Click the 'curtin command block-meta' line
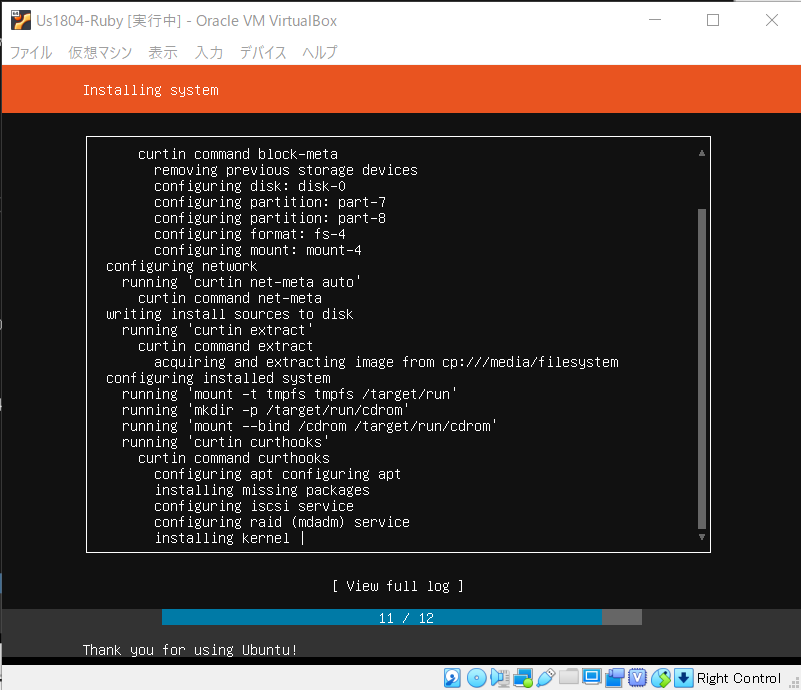This screenshot has width=801, height=690. coord(238,154)
